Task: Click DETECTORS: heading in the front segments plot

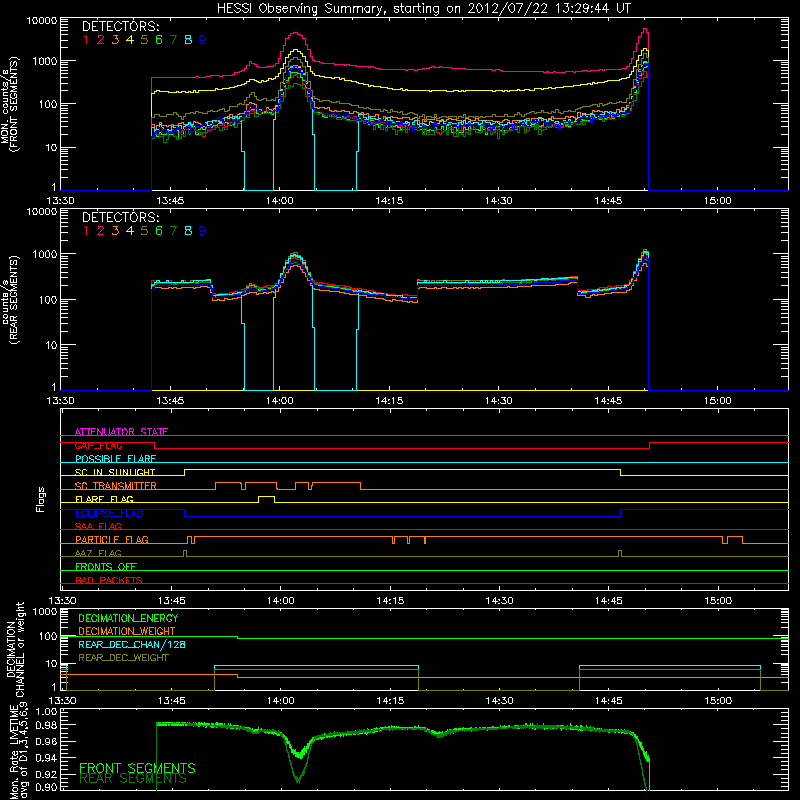Action: click(x=121, y=26)
